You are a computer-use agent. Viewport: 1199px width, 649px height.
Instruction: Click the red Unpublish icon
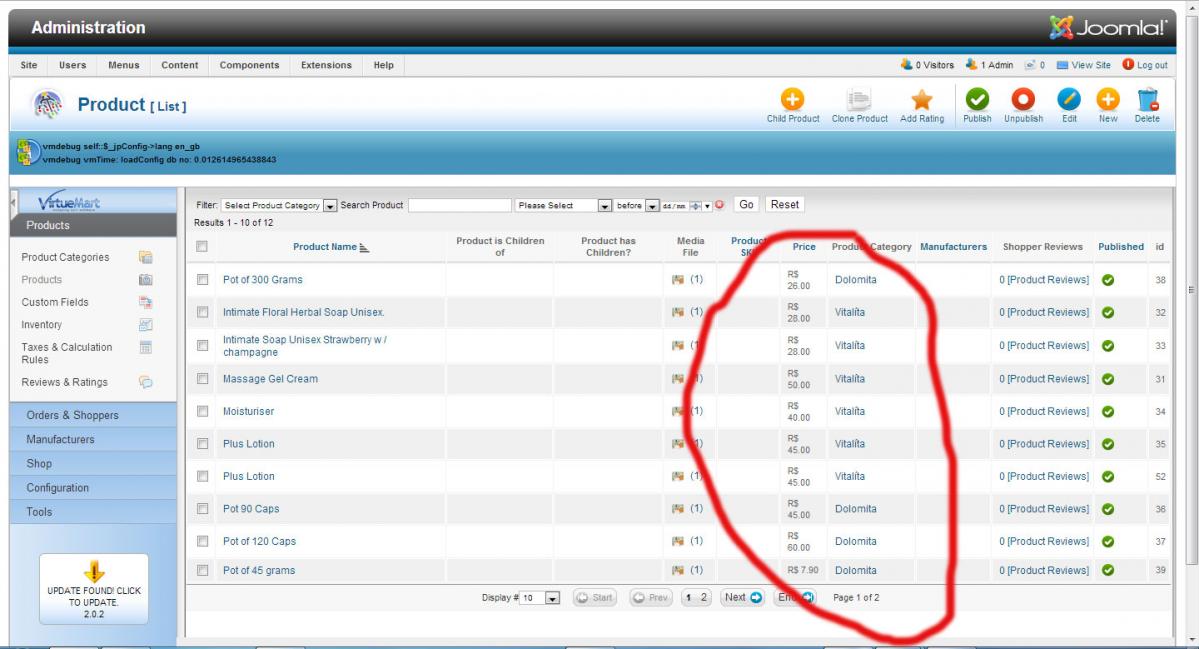[x=1023, y=99]
